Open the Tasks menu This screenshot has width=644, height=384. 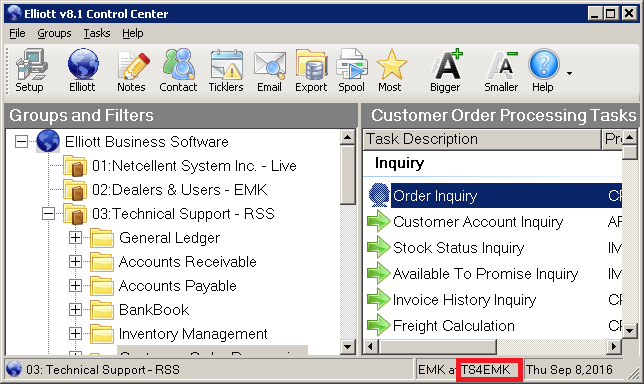coord(97,33)
